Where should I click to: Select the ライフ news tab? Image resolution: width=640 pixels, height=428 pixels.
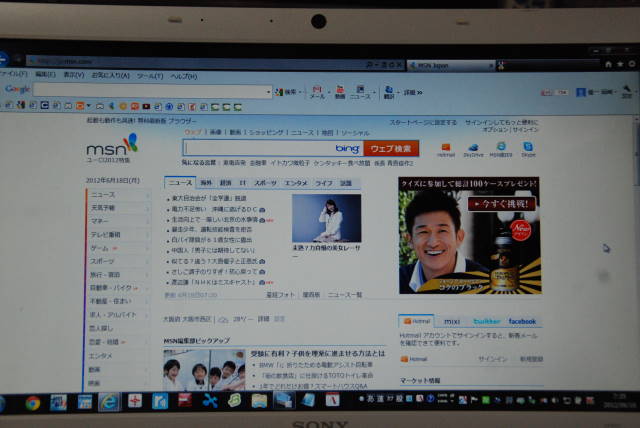324,183
